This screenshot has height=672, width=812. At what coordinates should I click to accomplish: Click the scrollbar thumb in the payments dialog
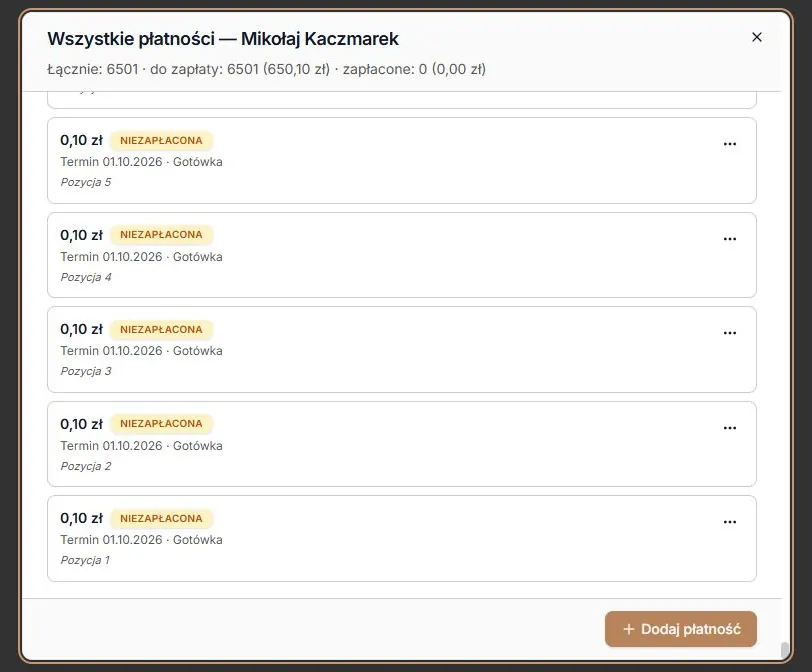click(x=785, y=649)
